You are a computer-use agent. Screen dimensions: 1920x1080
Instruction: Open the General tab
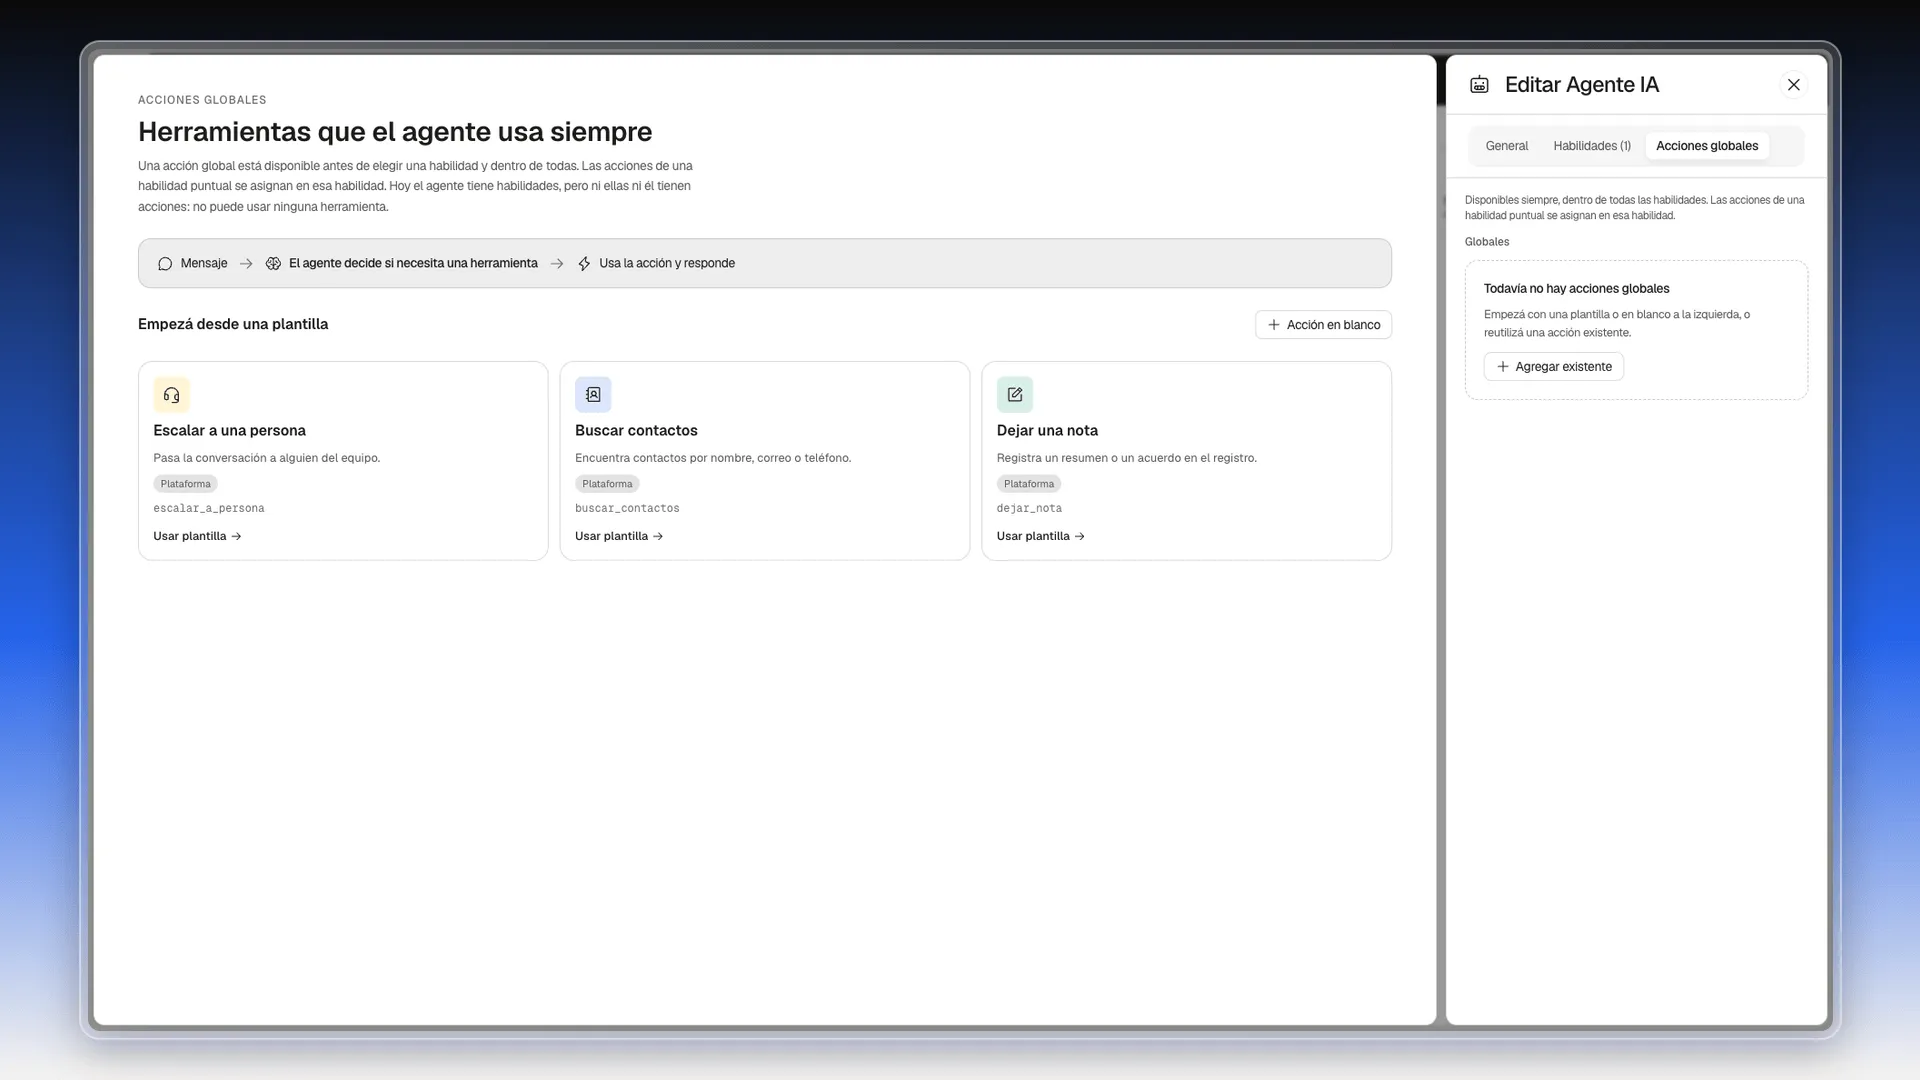[1506, 146]
